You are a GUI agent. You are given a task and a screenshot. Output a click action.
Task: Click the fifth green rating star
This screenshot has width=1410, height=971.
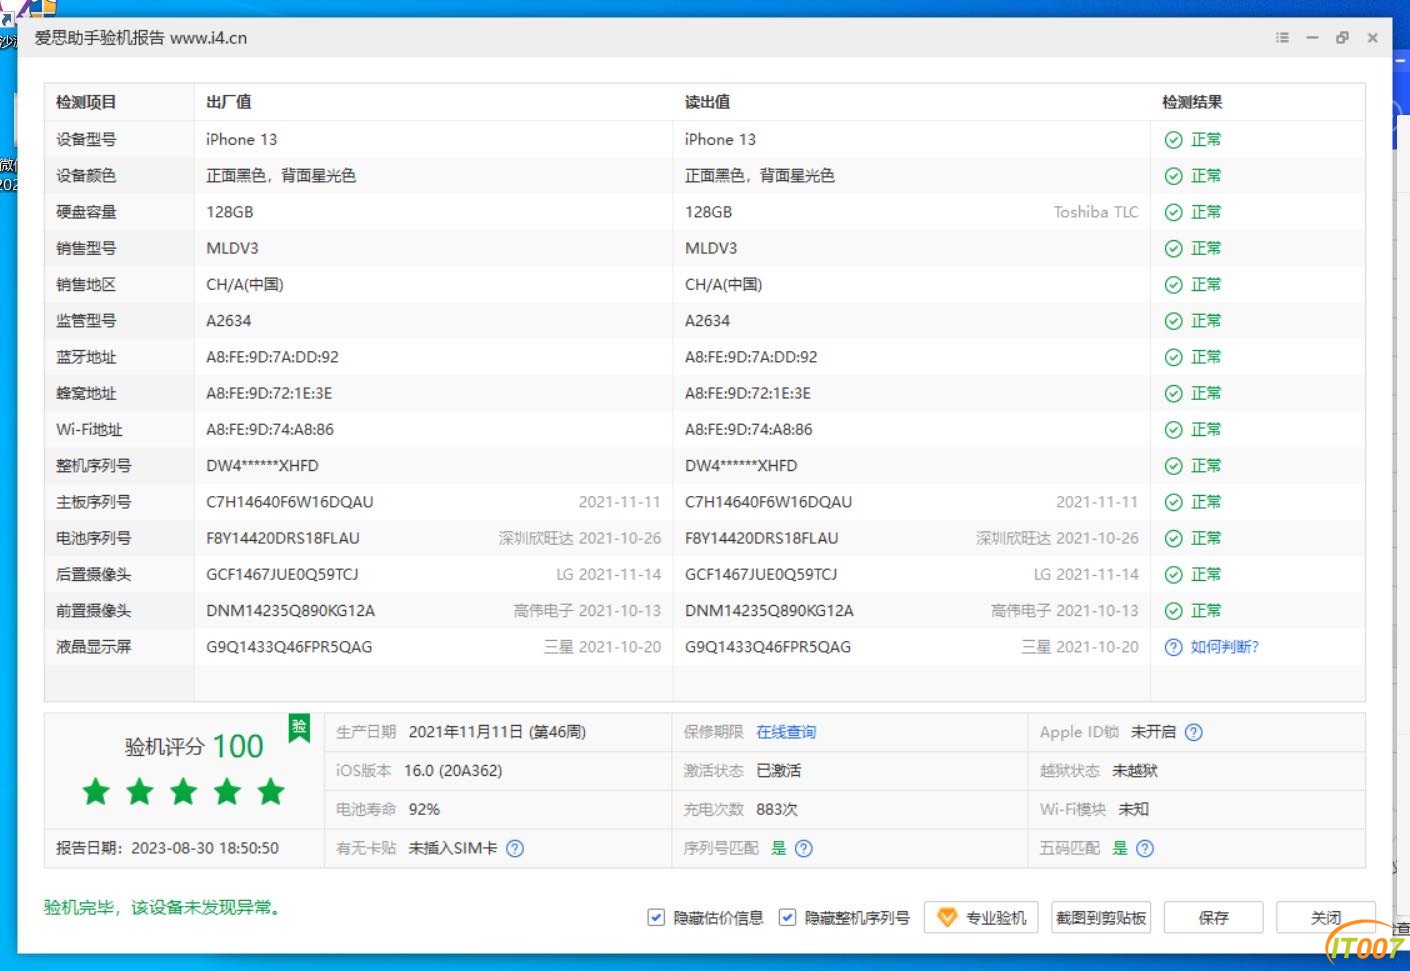click(x=271, y=792)
